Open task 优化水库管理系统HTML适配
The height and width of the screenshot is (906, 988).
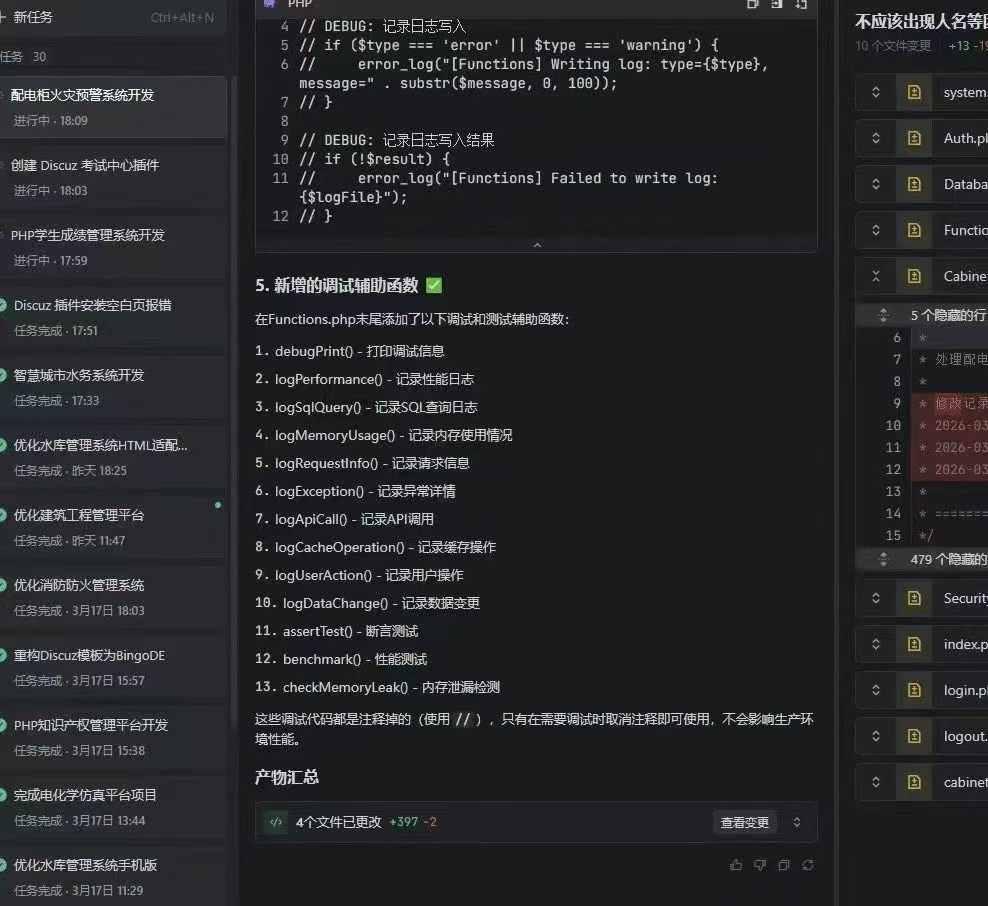[x=113, y=457]
